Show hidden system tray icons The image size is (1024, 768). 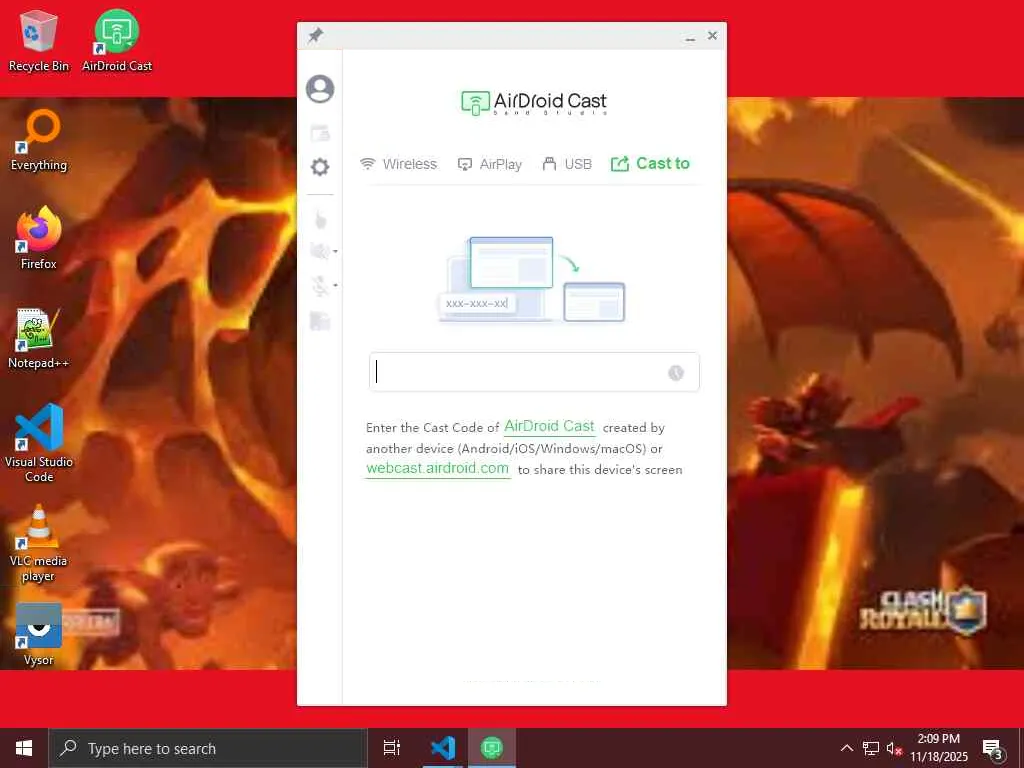point(846,748)
